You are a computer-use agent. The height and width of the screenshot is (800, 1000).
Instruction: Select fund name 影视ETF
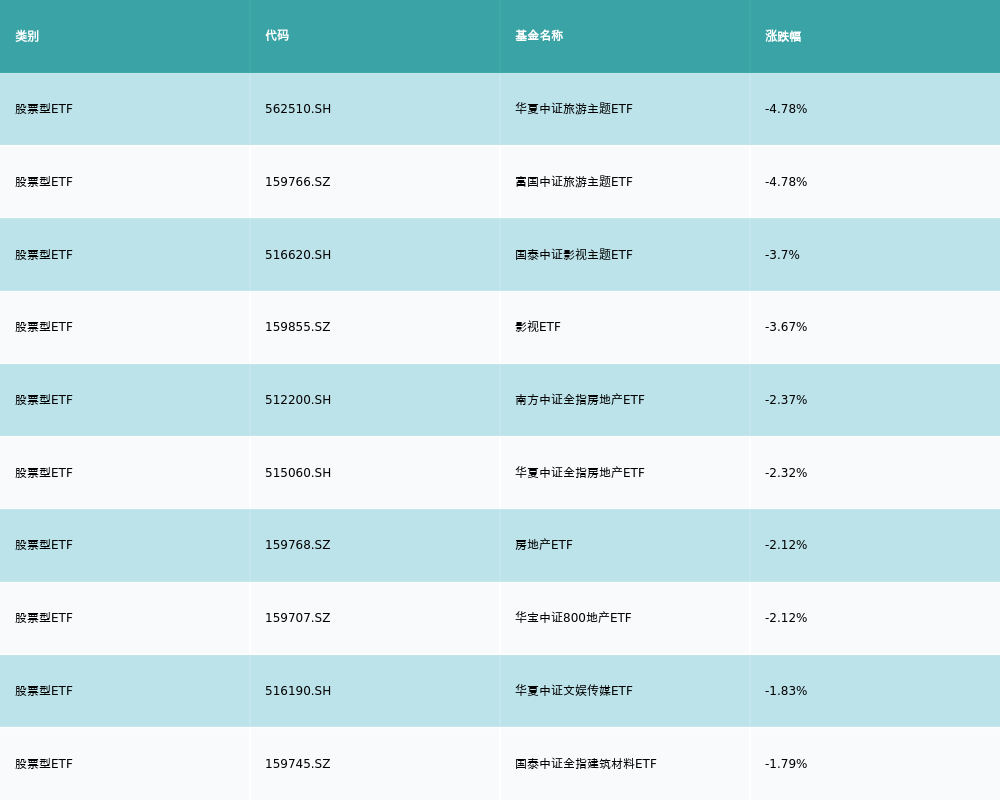[x=538, y=327]
